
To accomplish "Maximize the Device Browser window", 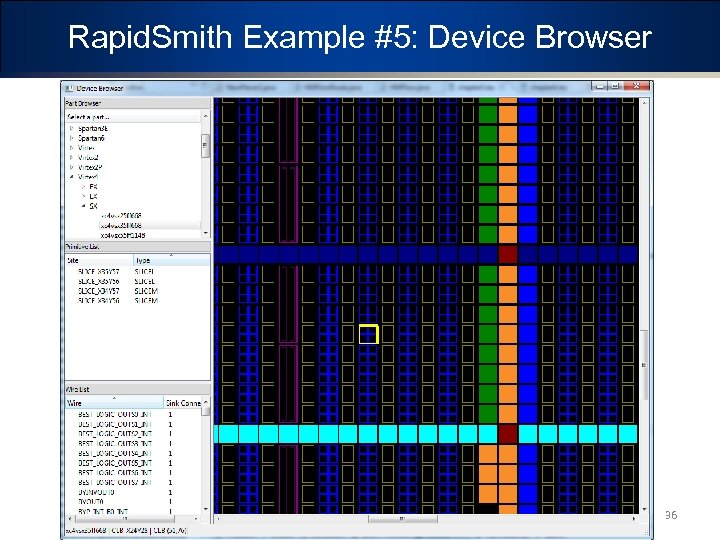I will pos(615,86).
